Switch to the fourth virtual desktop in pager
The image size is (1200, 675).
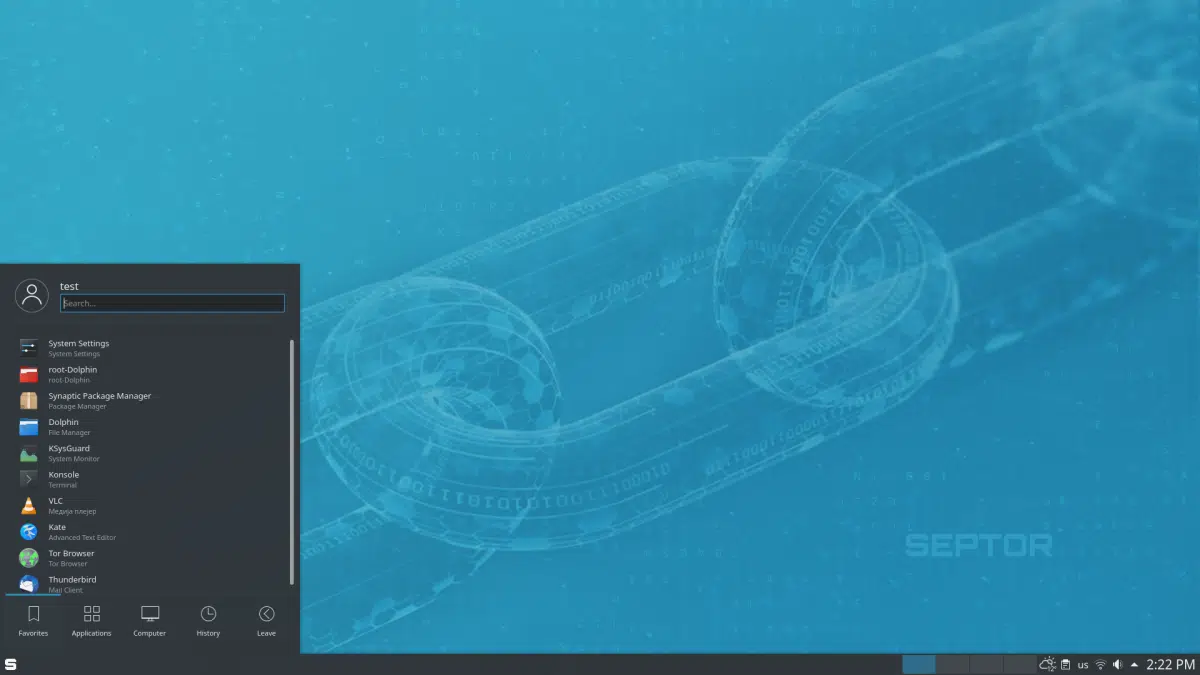(1020, 664)
